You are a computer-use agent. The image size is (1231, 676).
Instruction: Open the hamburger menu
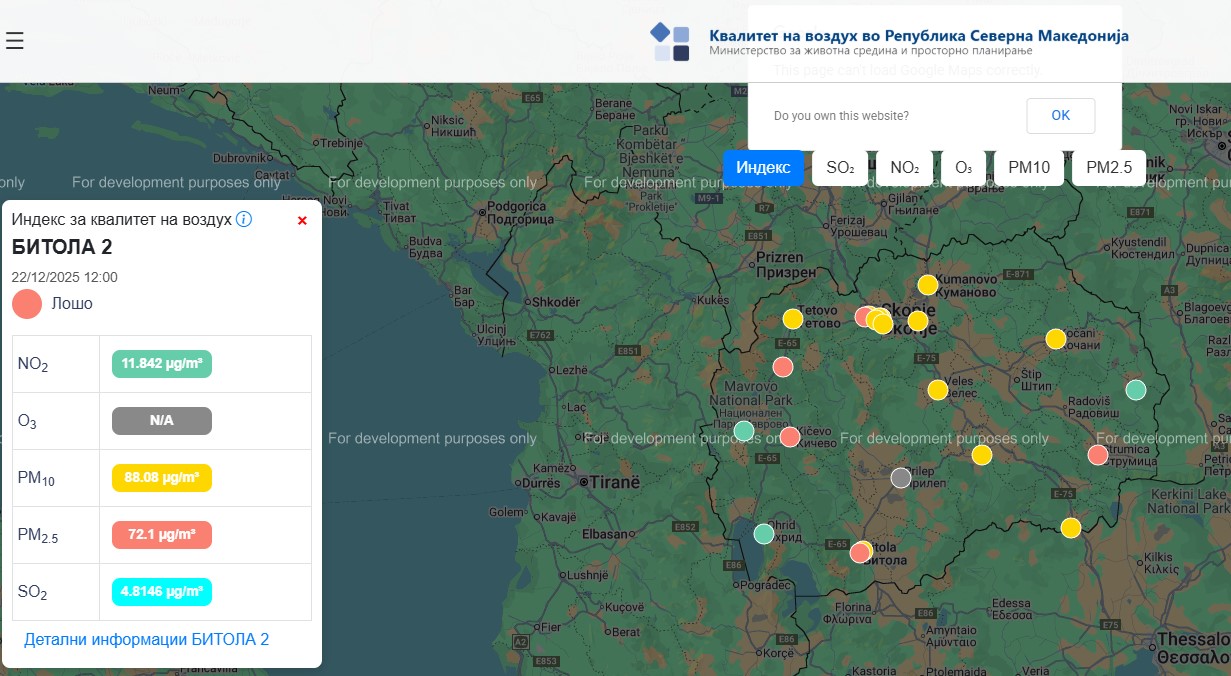(x=14, y=41)
